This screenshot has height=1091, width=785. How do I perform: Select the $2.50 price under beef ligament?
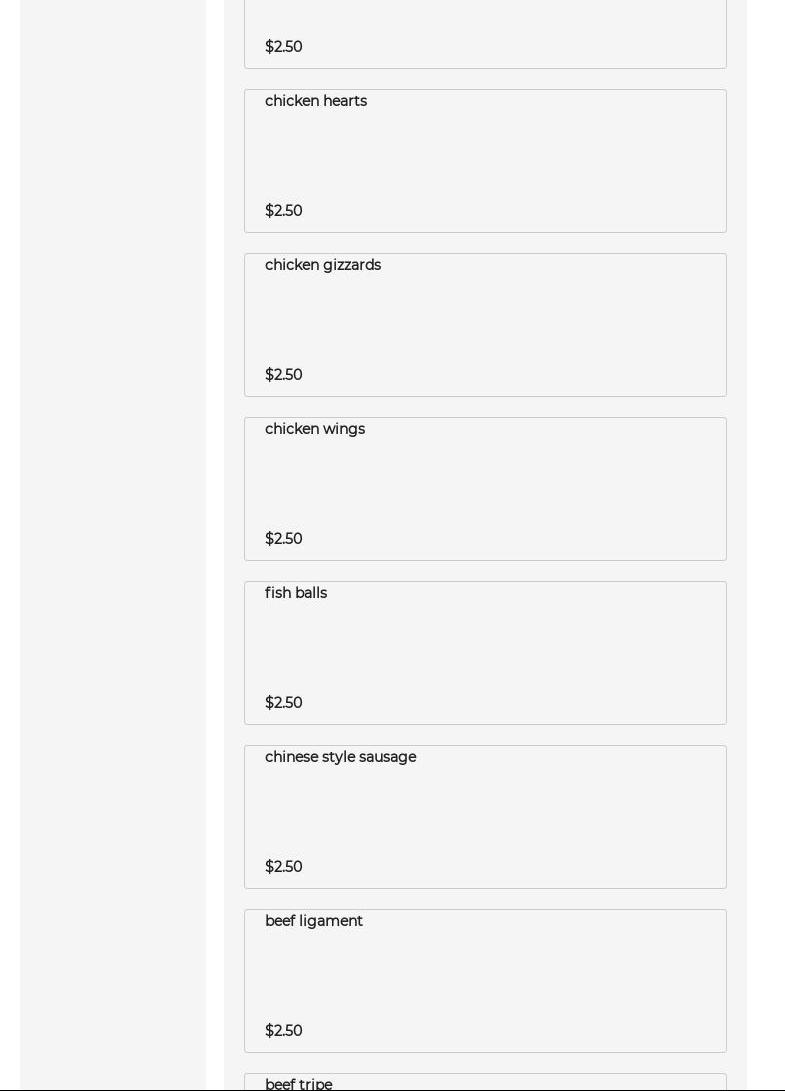[x=284, y=1031]
